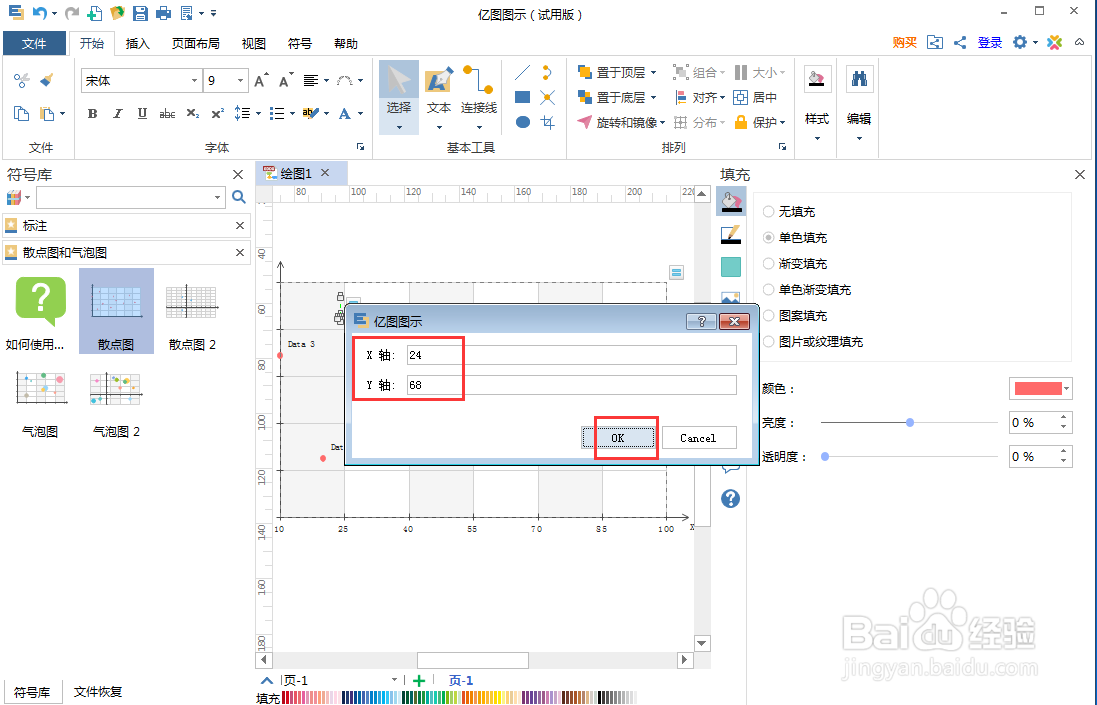Expand the Bring to Front (置于顶层) dropdown

coord(653,72)
